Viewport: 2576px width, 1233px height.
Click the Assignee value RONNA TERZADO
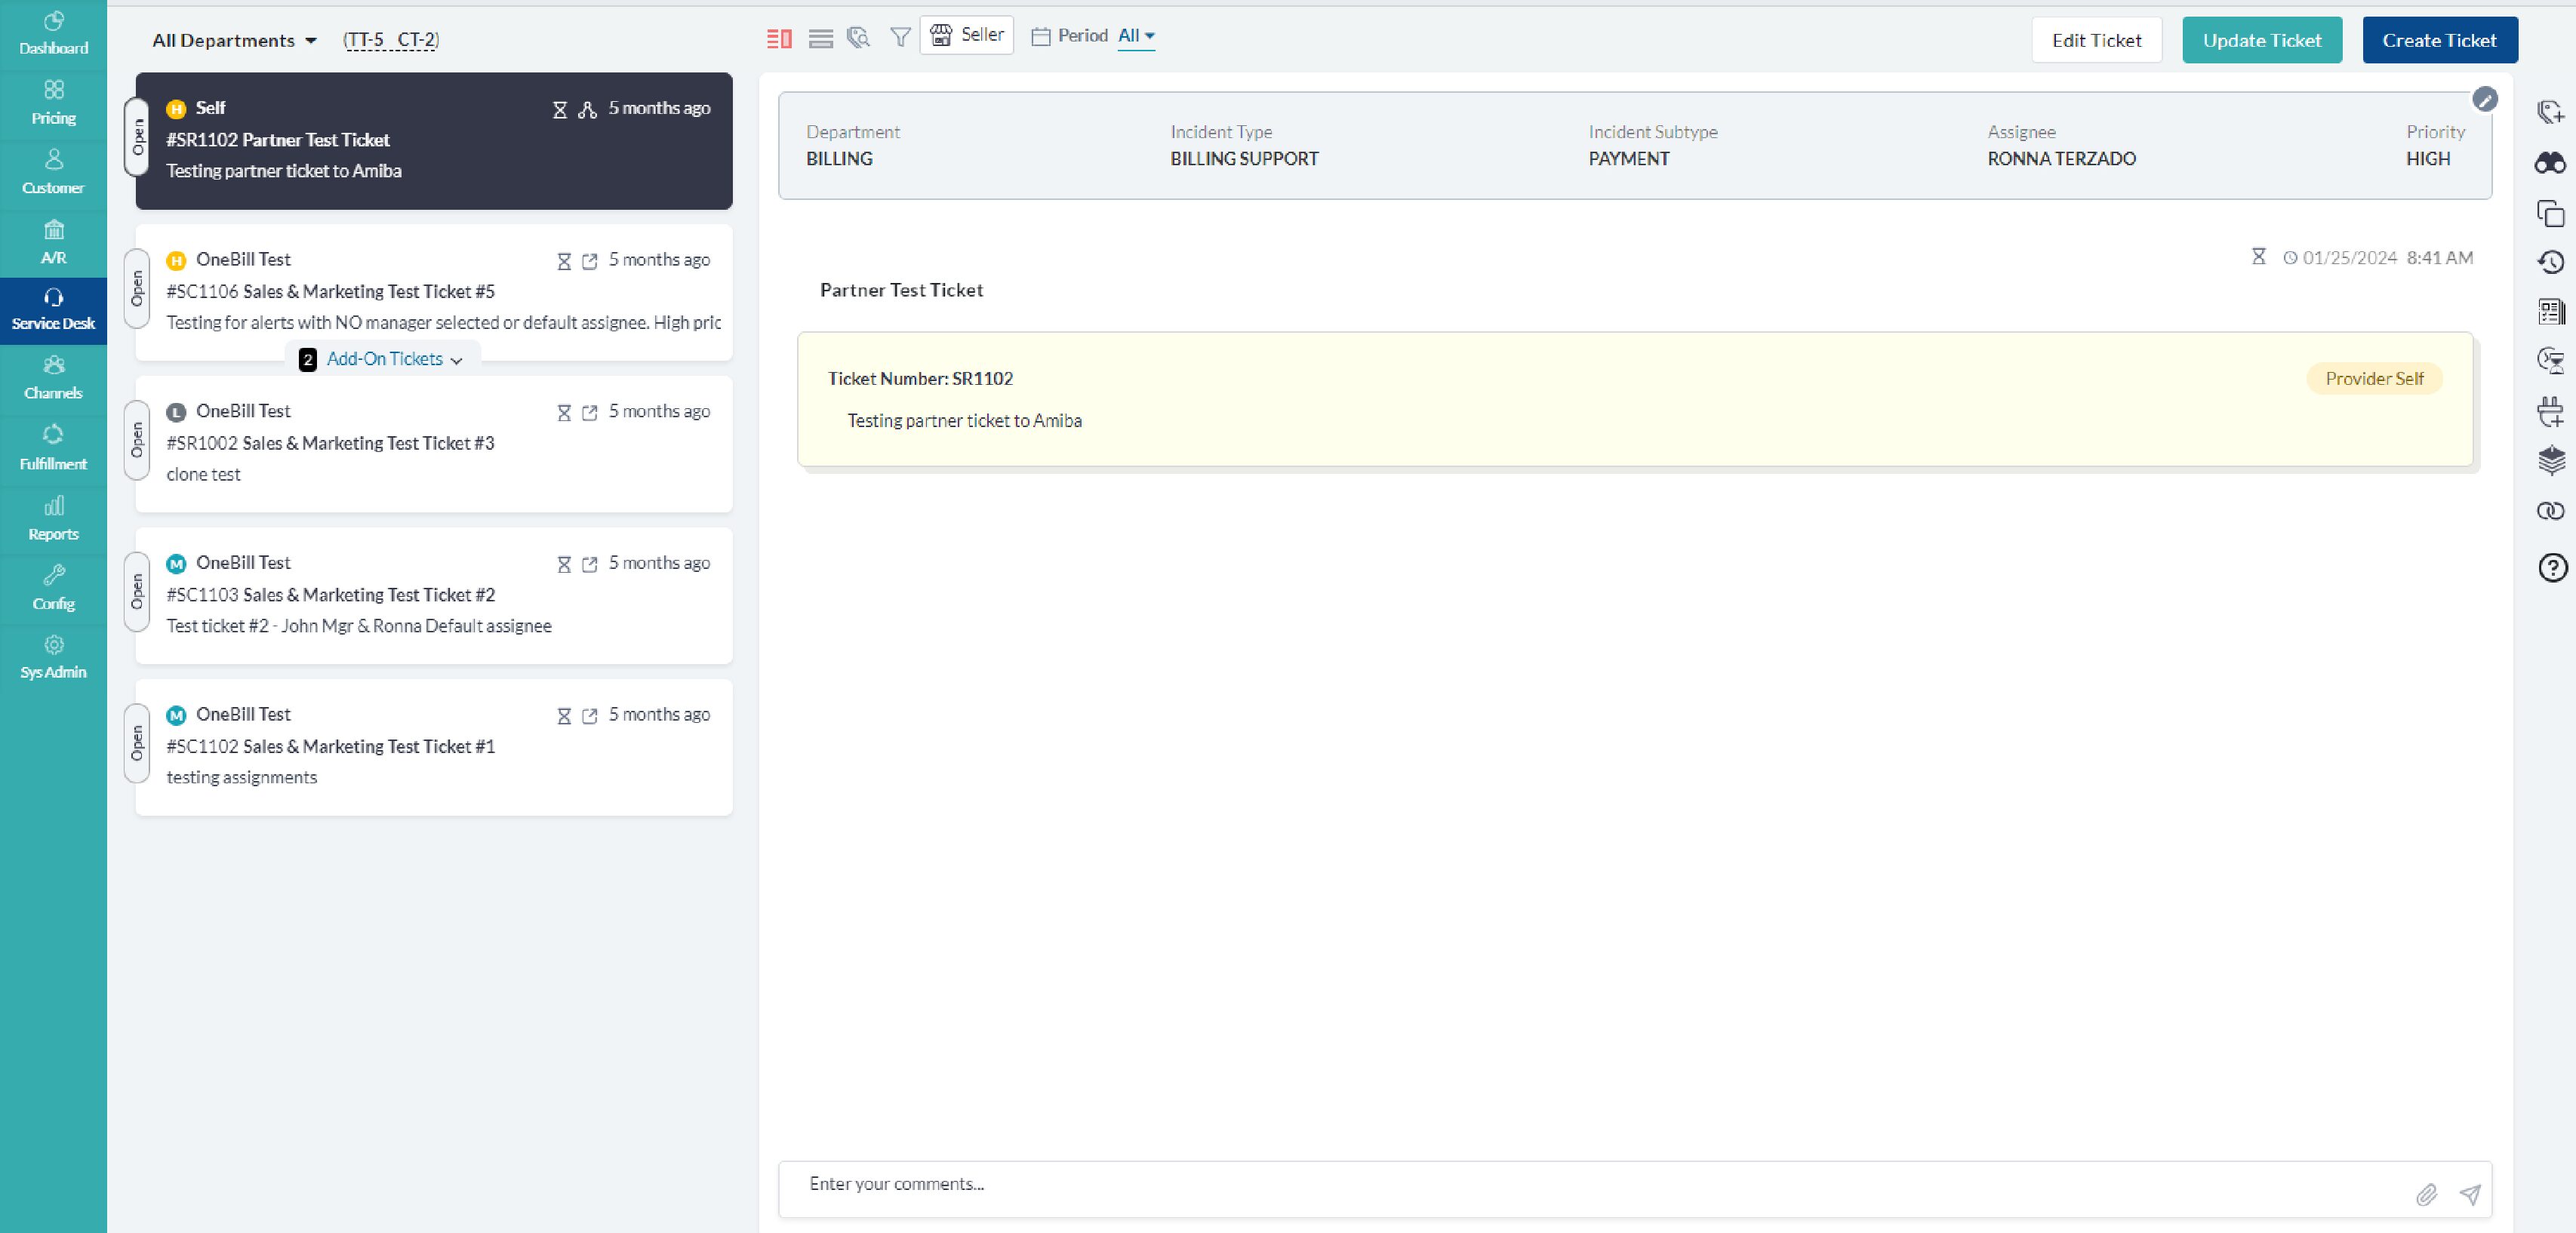click(2061, 159)
